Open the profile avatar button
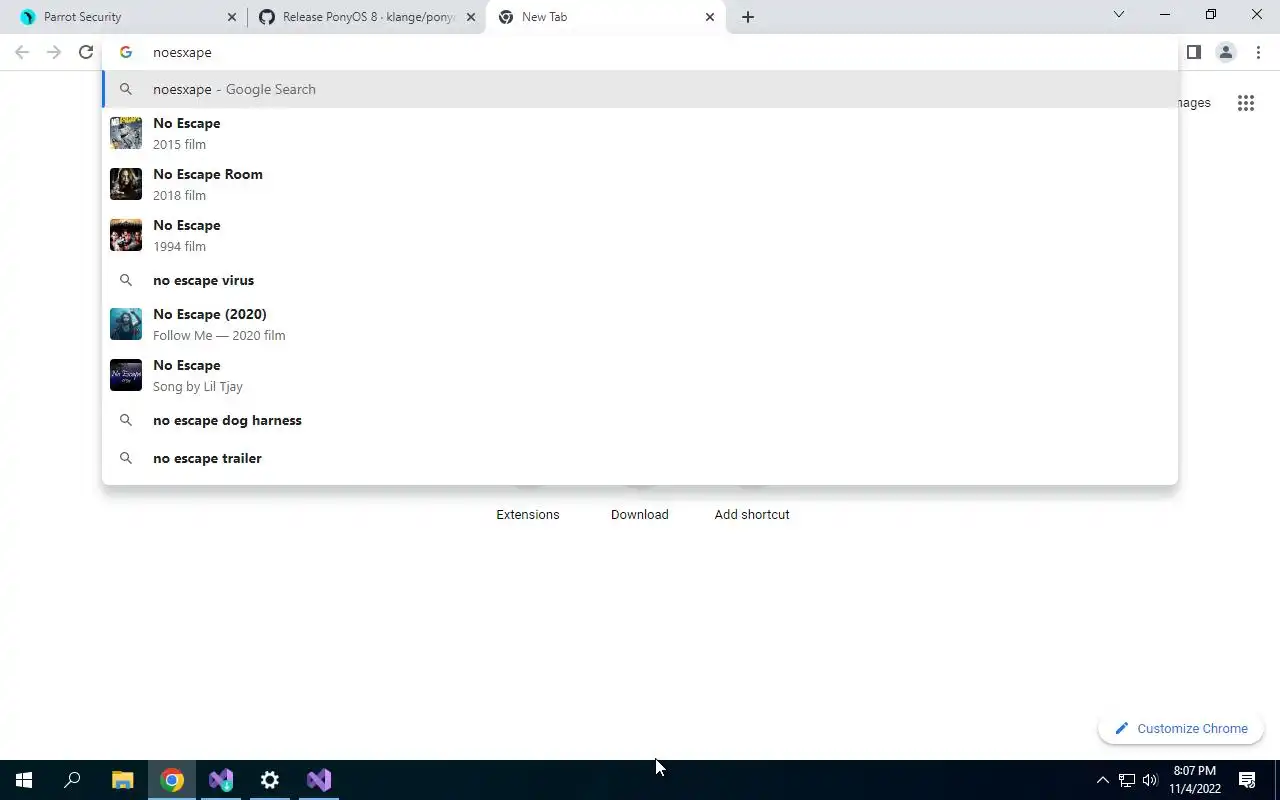1280x800 pixels. point(1226,52)
